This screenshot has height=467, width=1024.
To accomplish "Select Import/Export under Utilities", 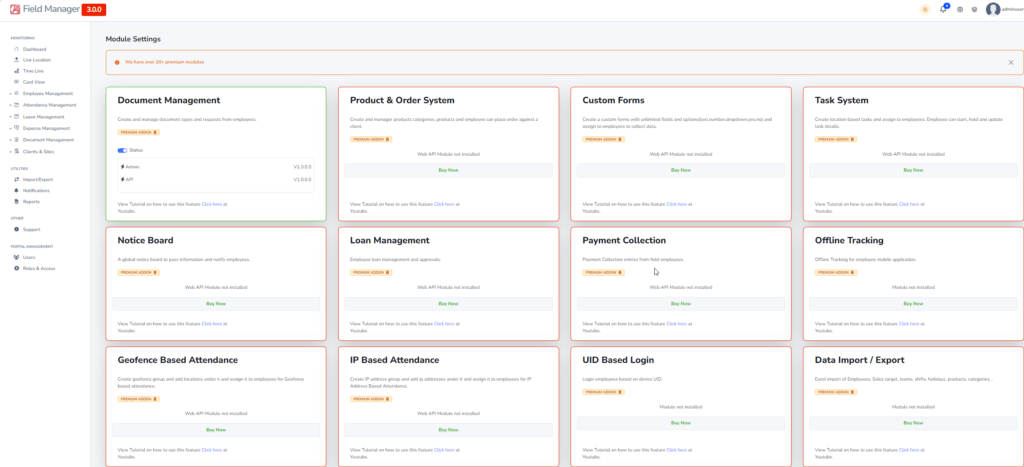I will pos(38,179).
